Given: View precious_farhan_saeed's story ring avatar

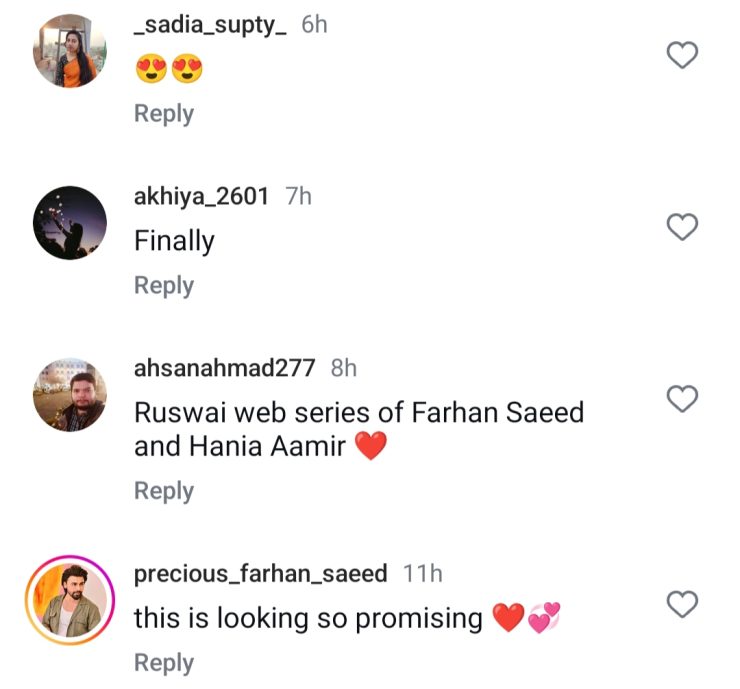Looking at the screenshot, I should (x=70, y=600).
